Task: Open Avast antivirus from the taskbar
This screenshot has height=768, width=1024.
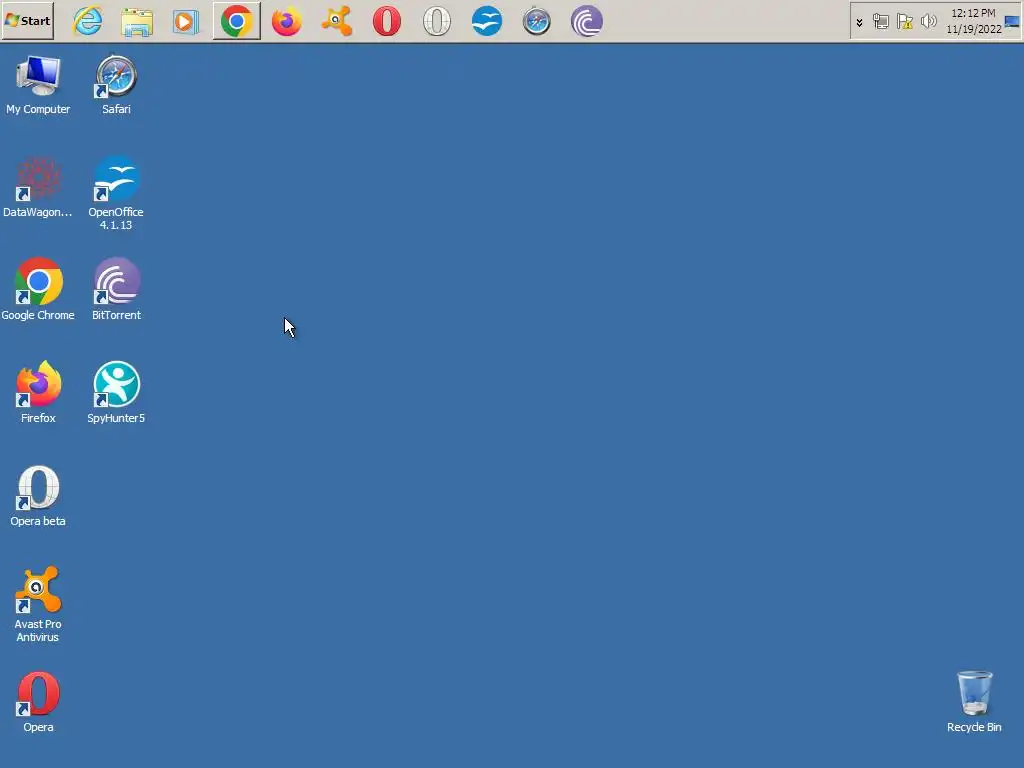Action: point(336,21)
